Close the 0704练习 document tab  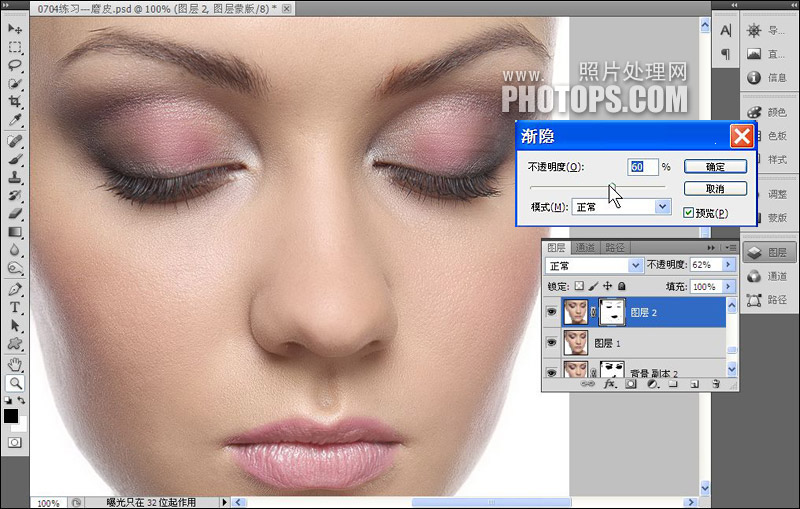(287, 8)
